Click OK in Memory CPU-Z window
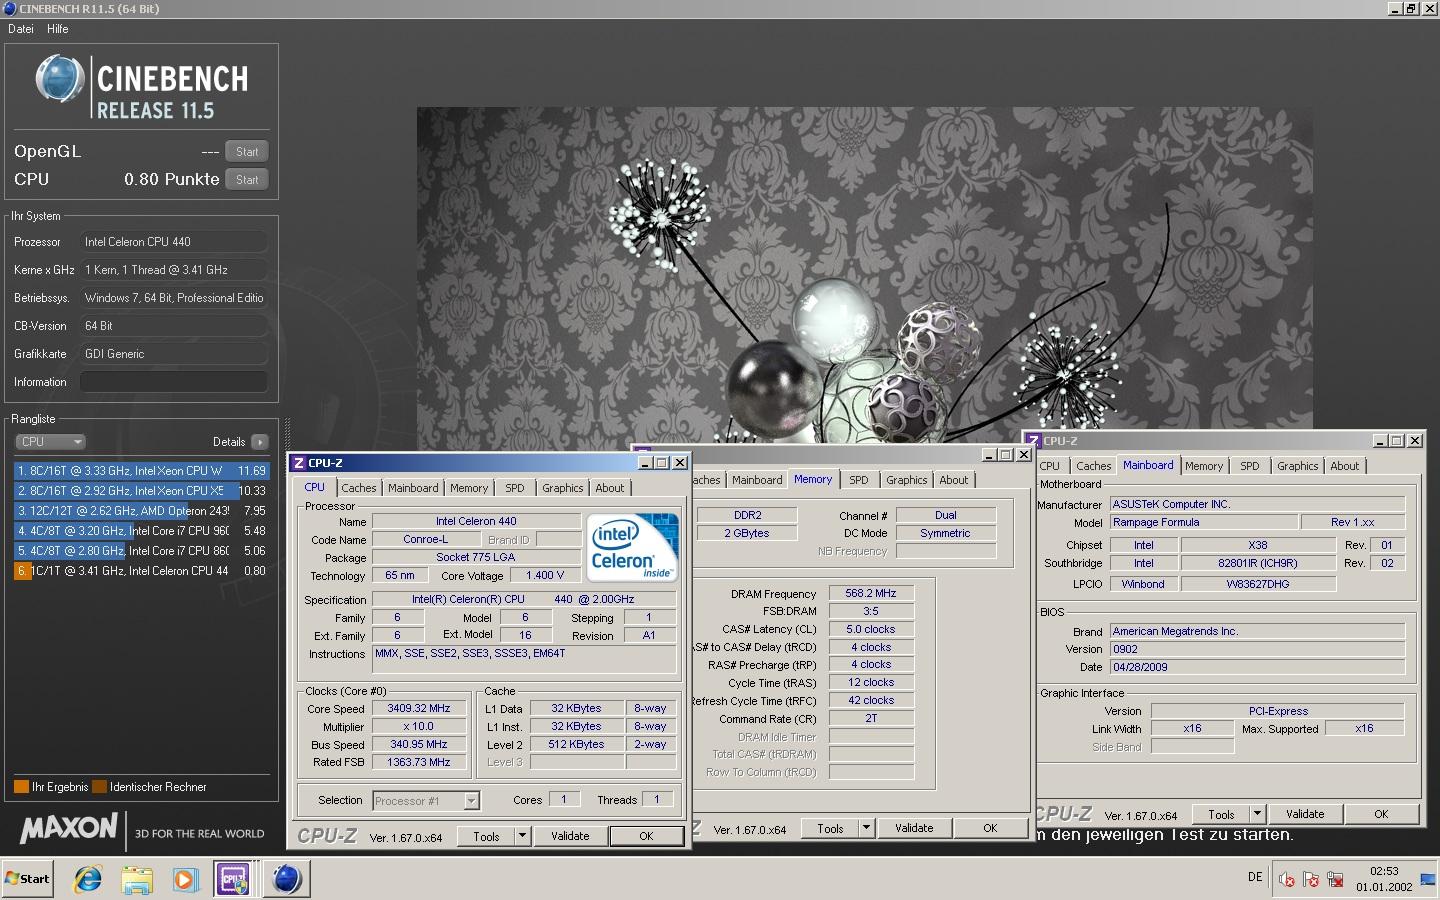Viewport: 1440px width, 900px height. pos(990,829)
